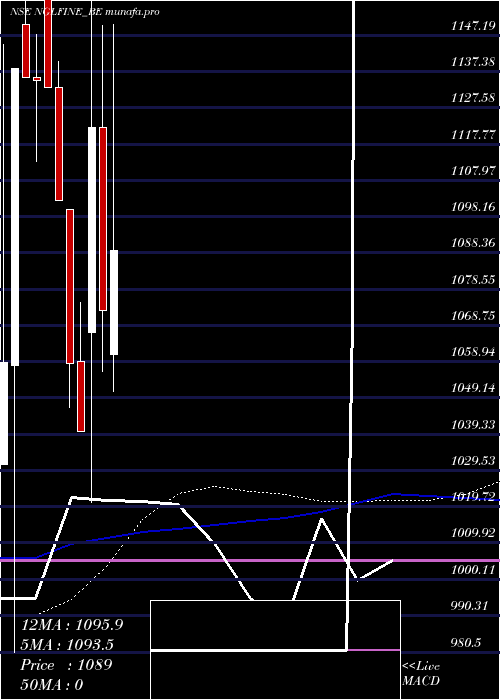Click the Price : 1089 readout

(66, 665)
